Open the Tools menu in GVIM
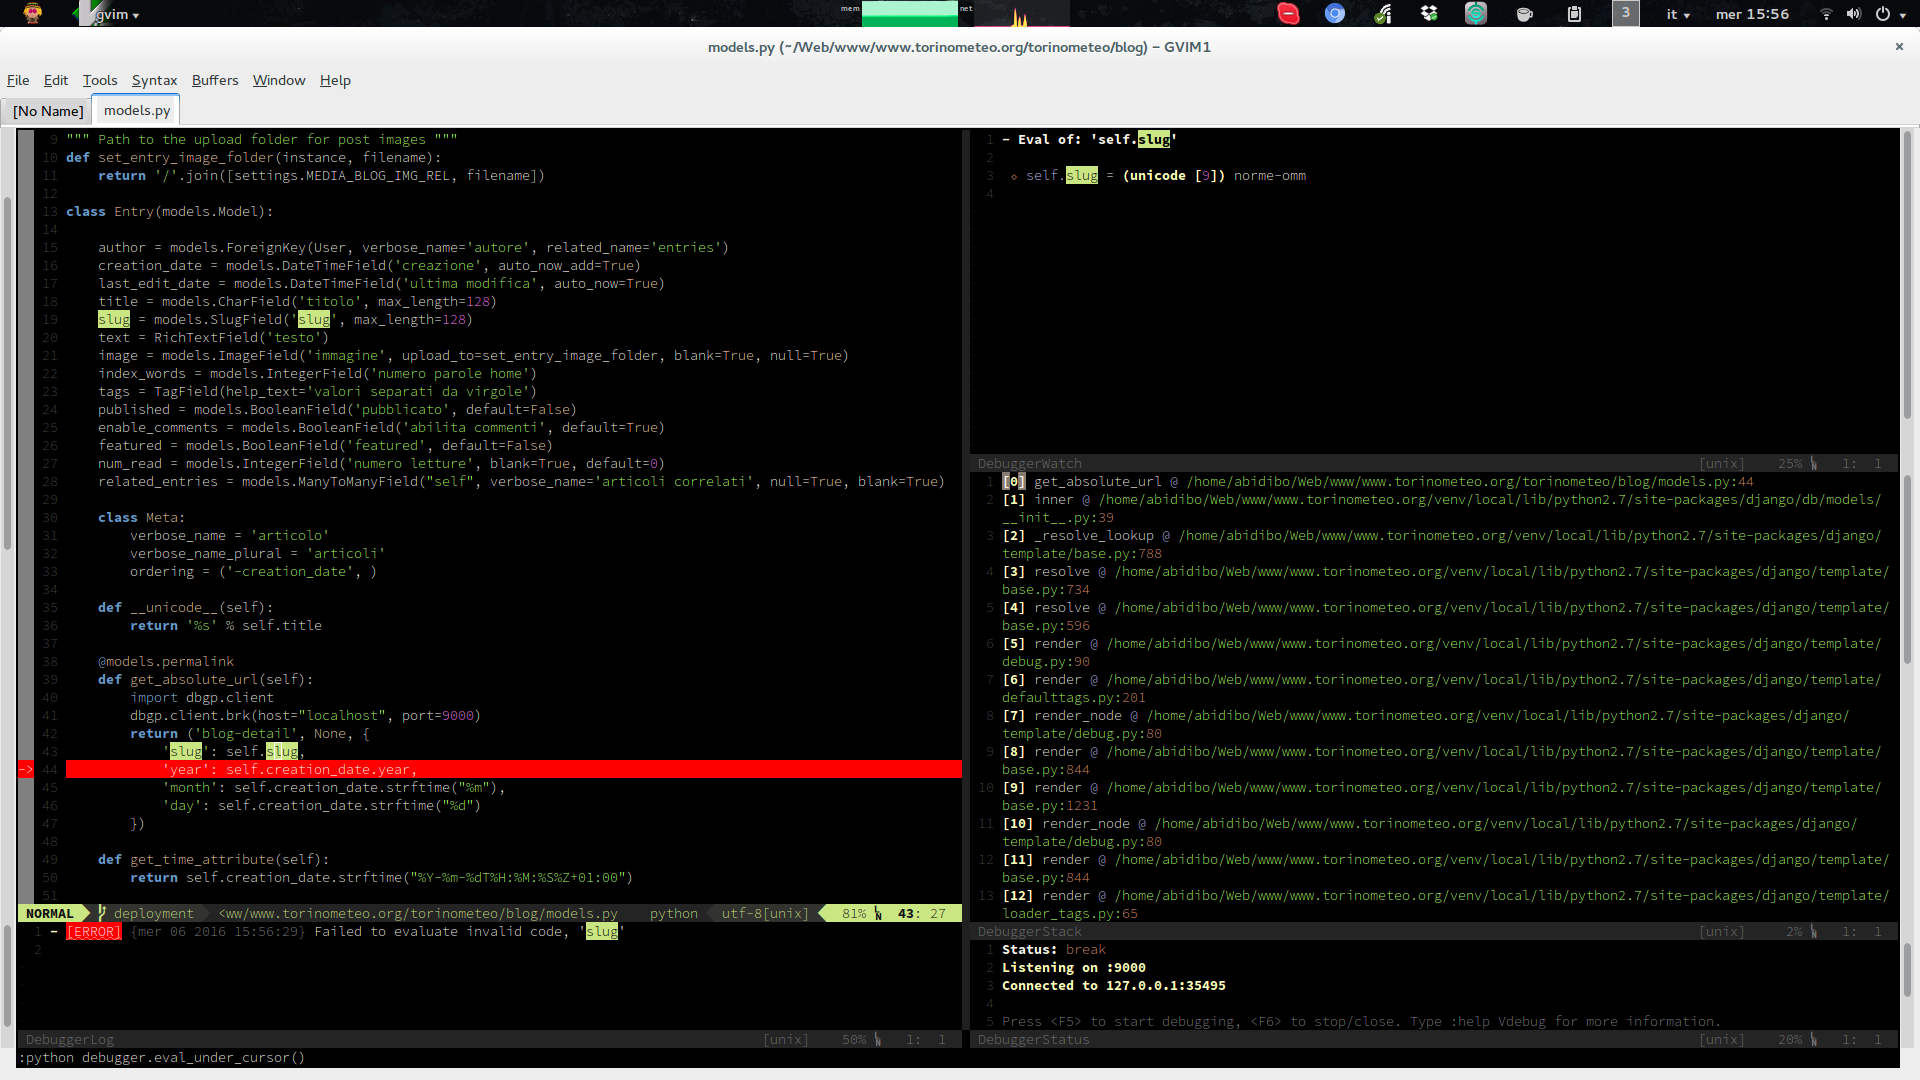 pyautogui.click(x=100, y=79)
